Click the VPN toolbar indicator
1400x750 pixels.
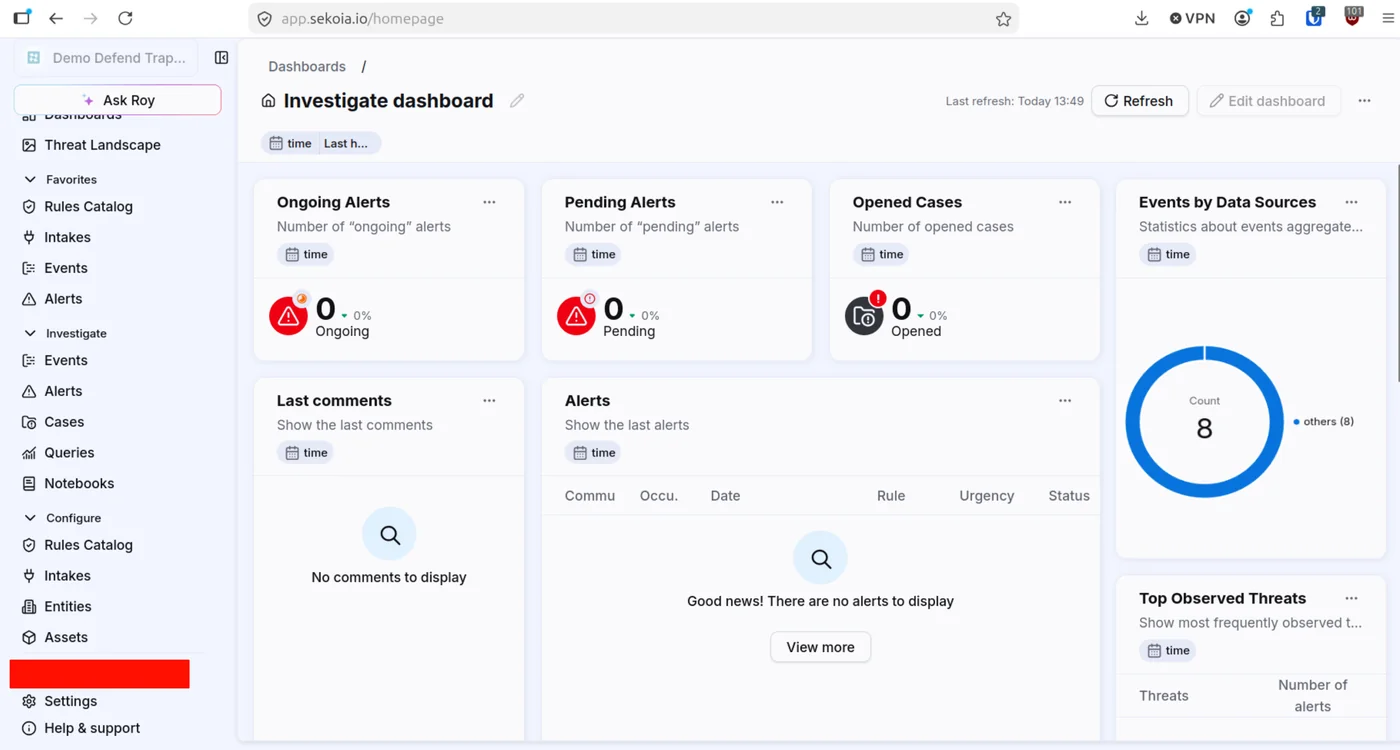[1192, 19]
